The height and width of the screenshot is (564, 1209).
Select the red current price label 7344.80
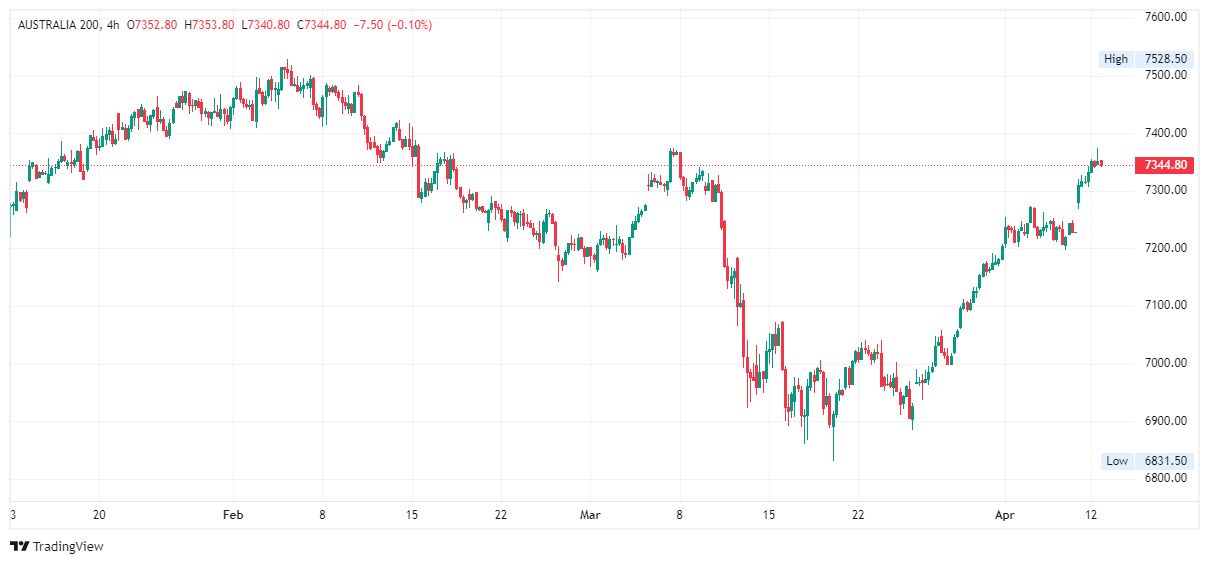coord(1165,165)
